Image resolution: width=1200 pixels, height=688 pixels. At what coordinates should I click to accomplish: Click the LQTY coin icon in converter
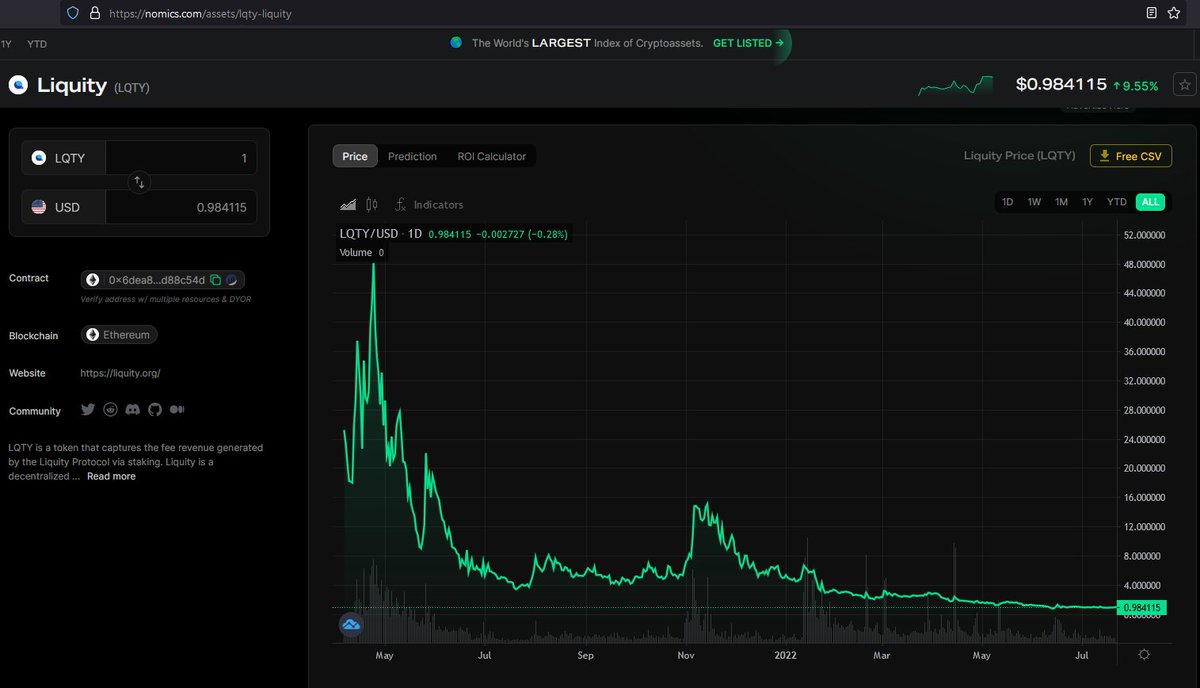point(39,158)
